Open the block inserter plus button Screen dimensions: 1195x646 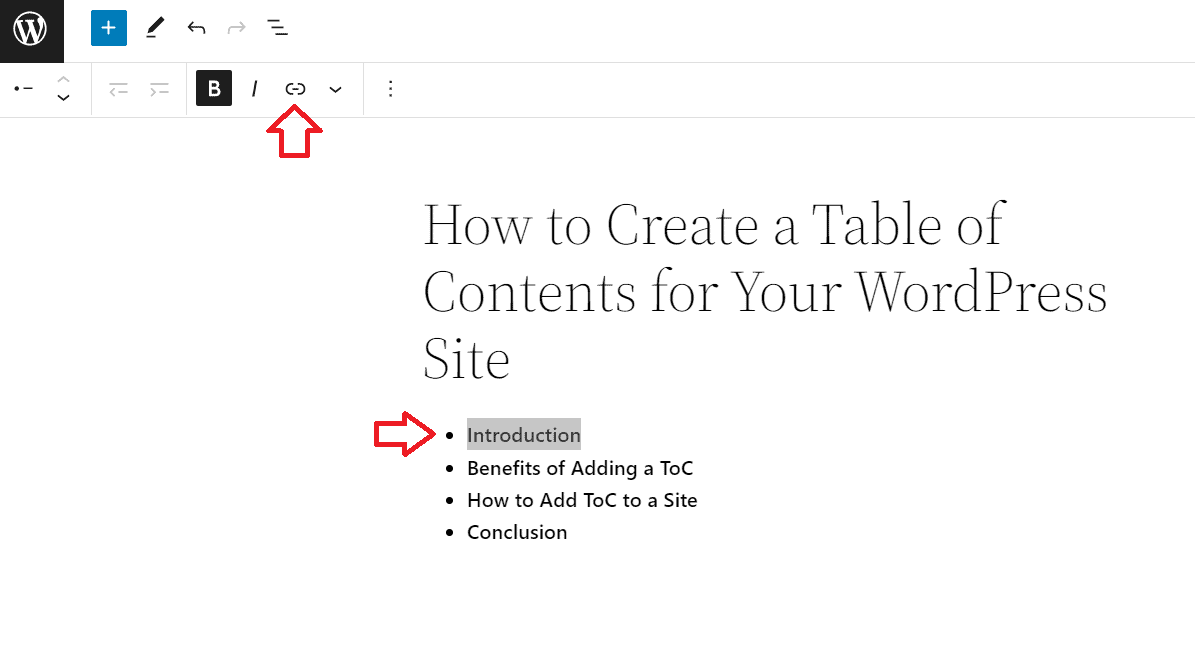[x=109, y=28]
